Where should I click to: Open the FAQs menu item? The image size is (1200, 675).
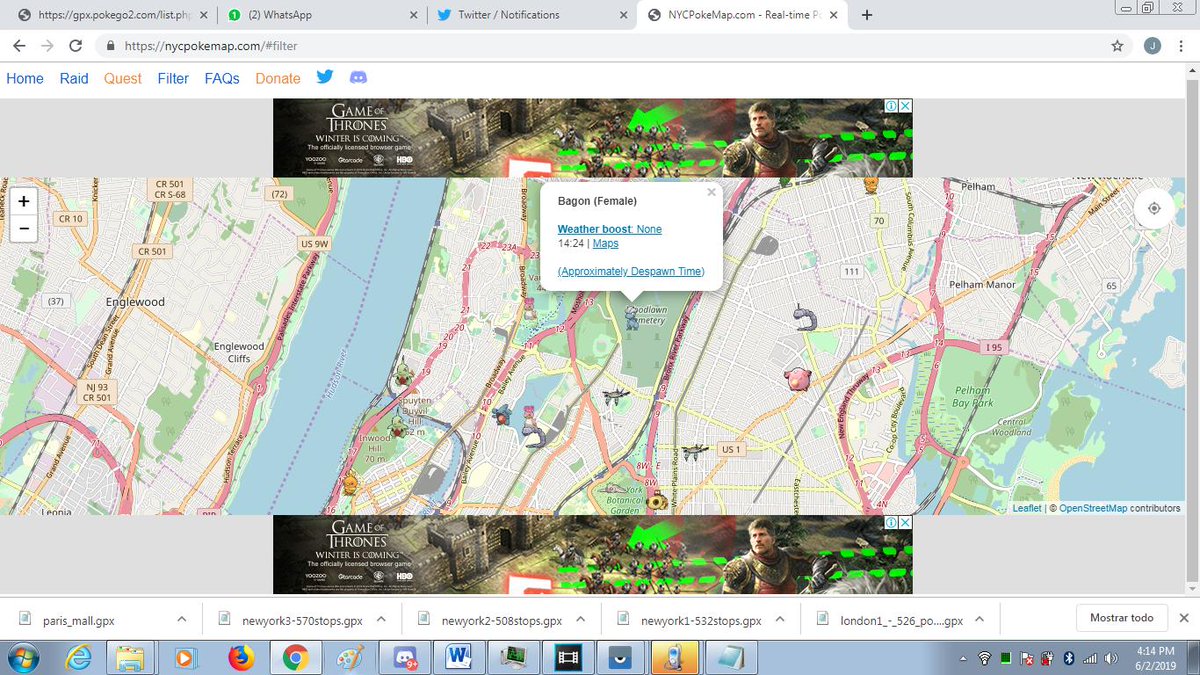tap(222, 78)
